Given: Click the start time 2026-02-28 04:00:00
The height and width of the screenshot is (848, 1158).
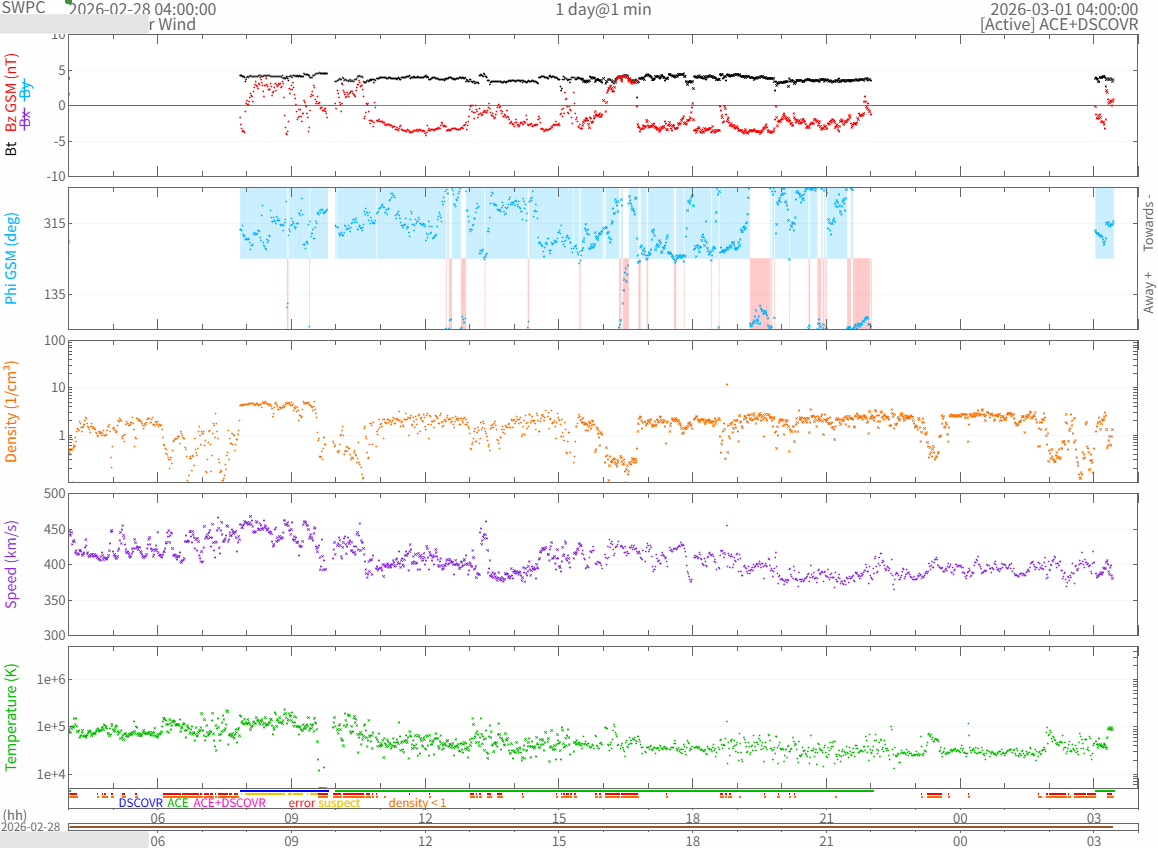Looking at the screenshot, I should tap(142, 9).
